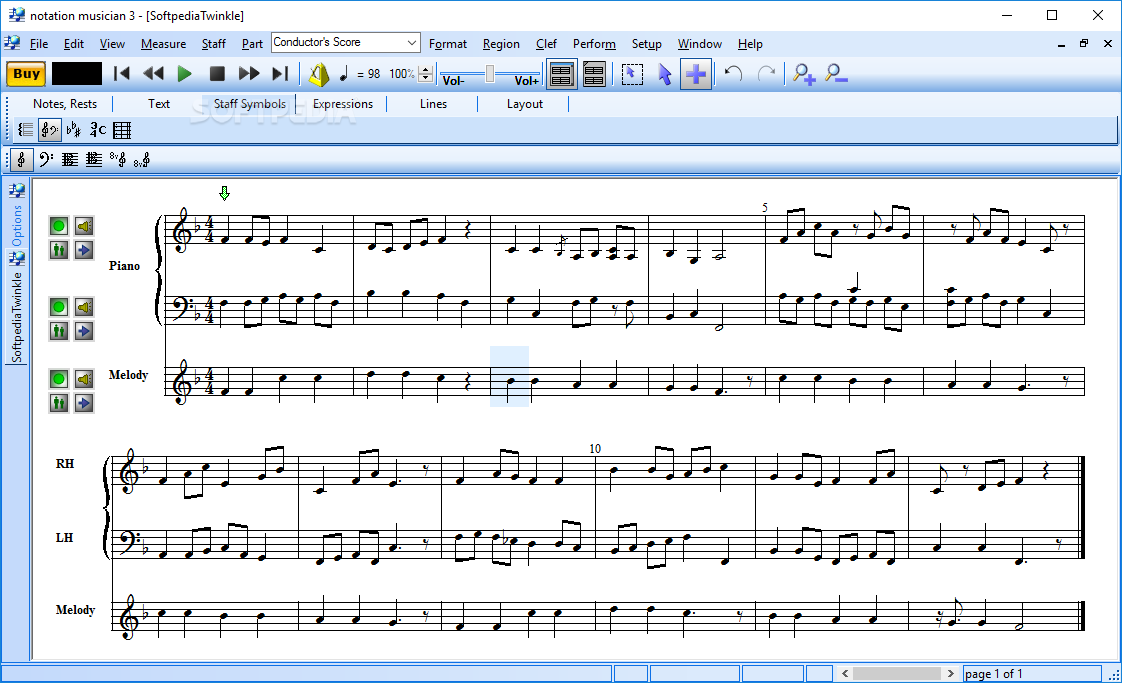Open the chord grid palette icon
This screenshot has width=1122, height=683.
(122, 130)
